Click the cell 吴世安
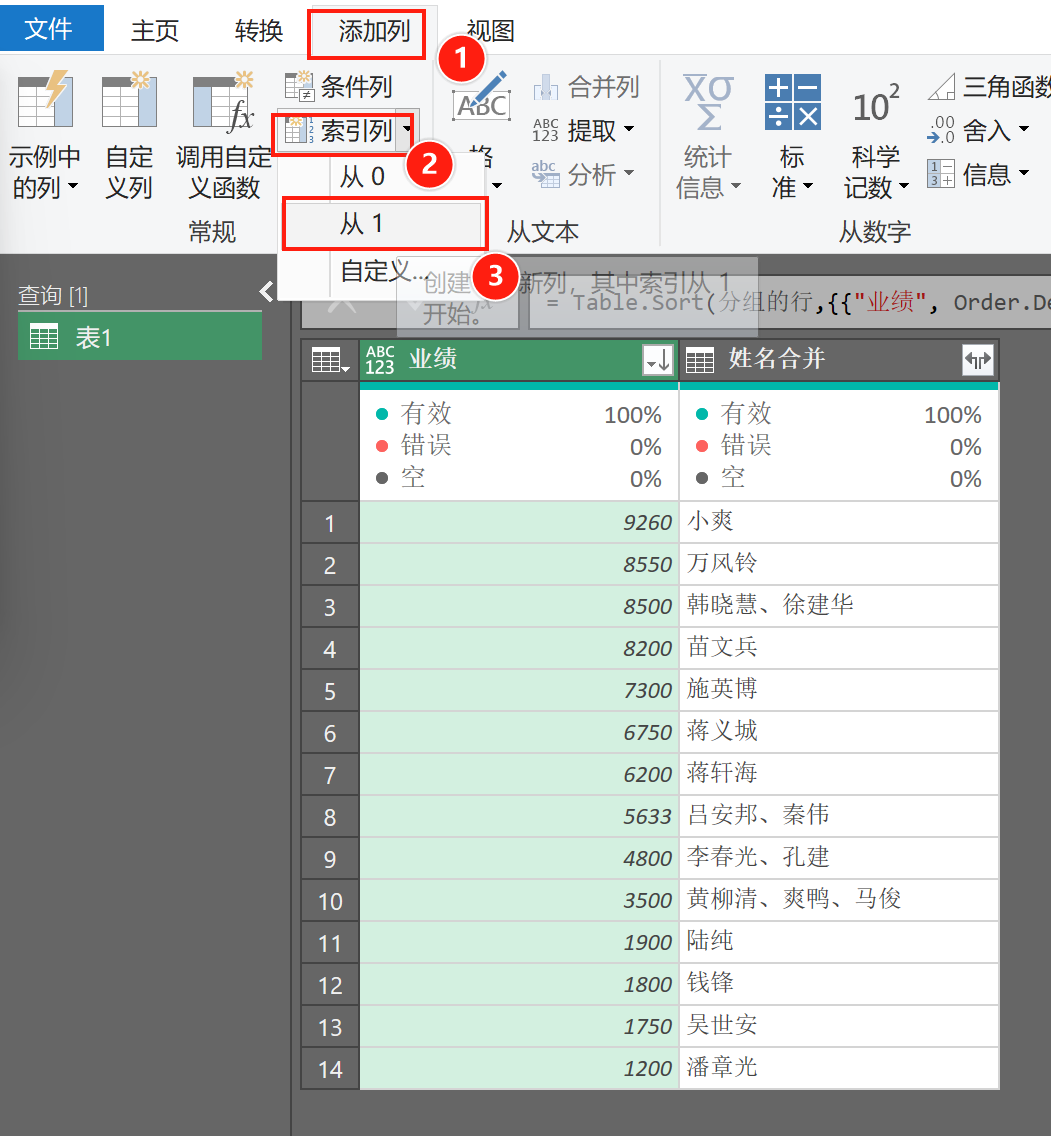The height and width of the screenshot is (1136, 1051). tap(839, 1027)
